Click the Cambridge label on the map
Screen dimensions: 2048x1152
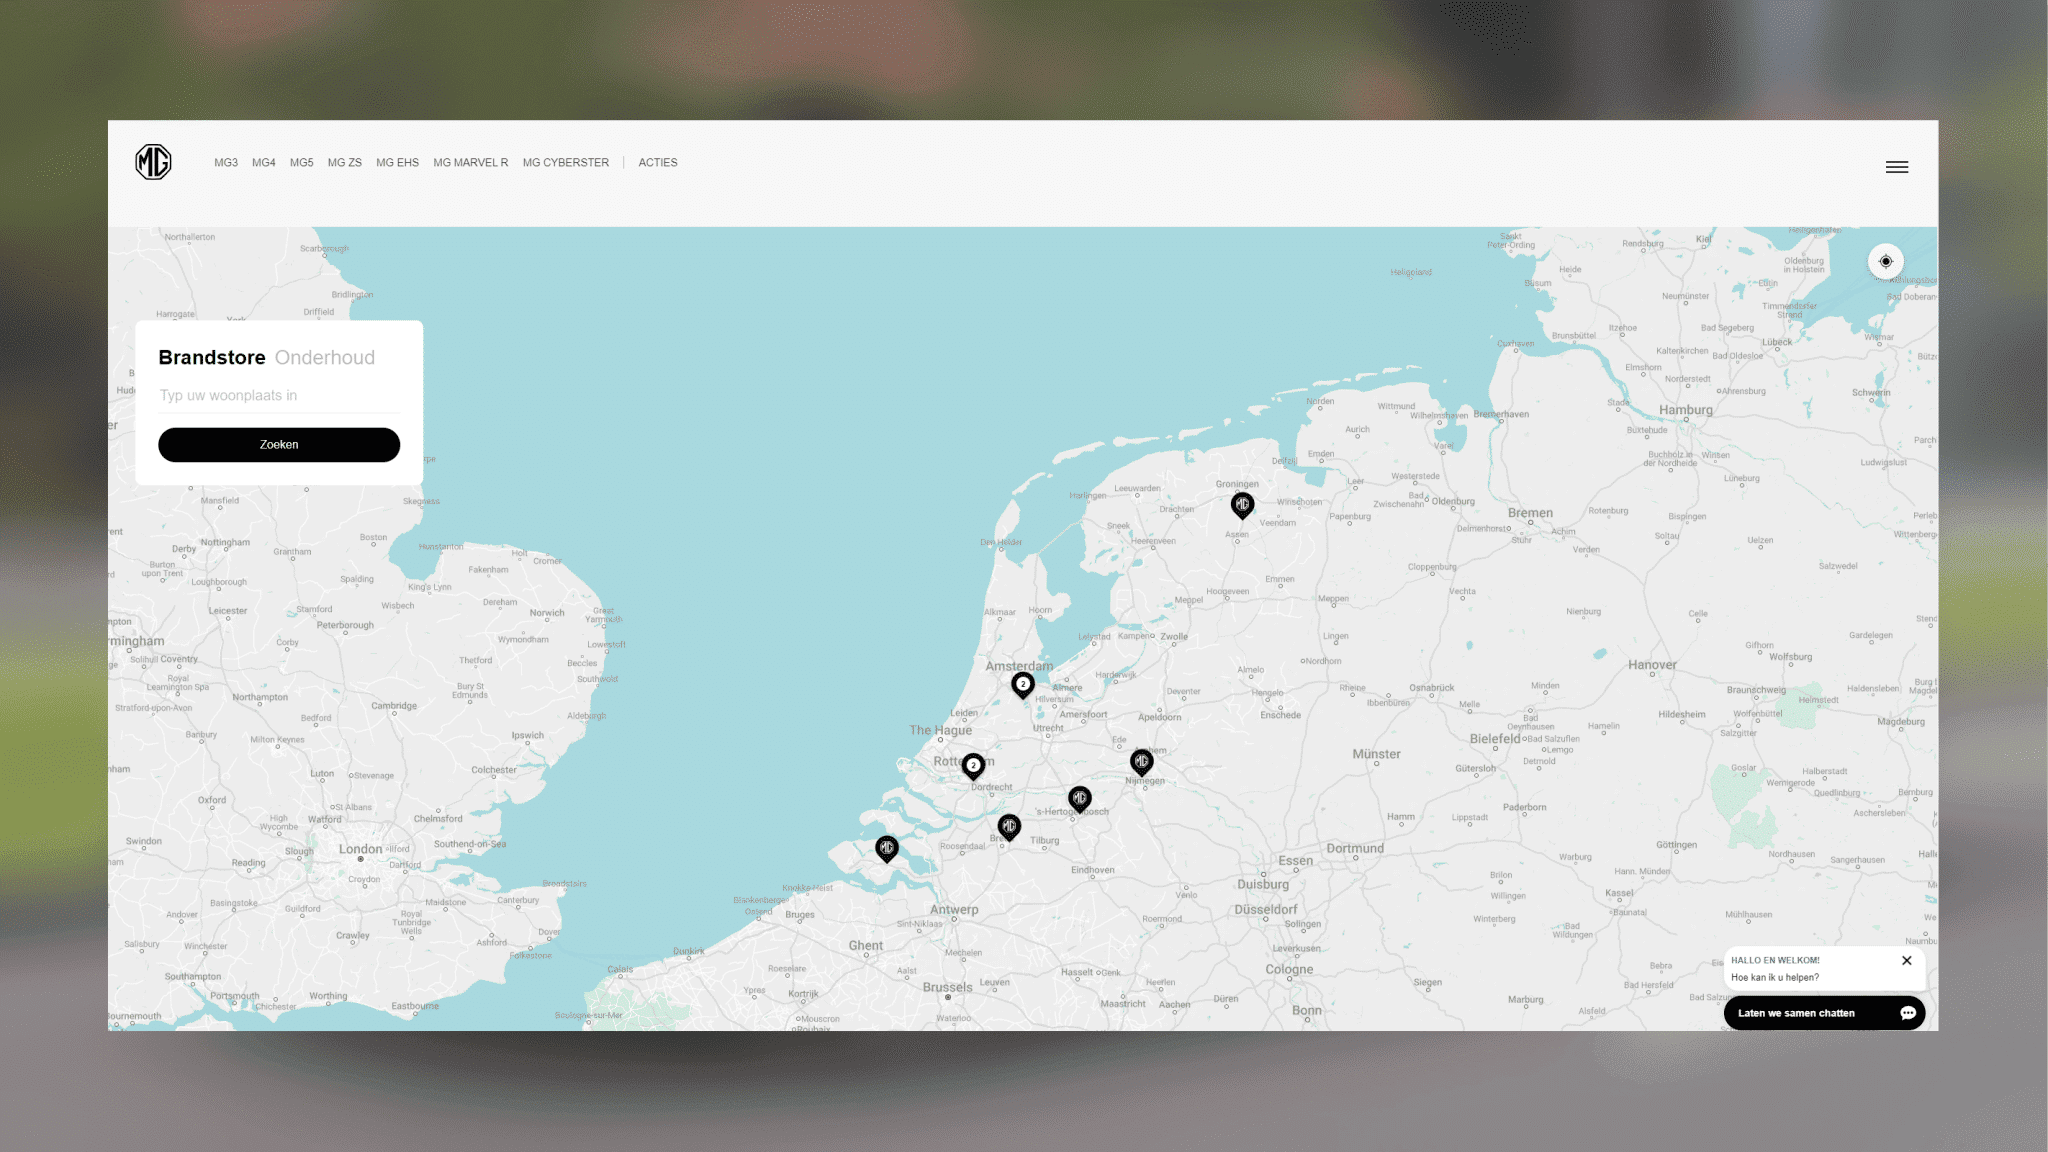(x=394, y=706)
